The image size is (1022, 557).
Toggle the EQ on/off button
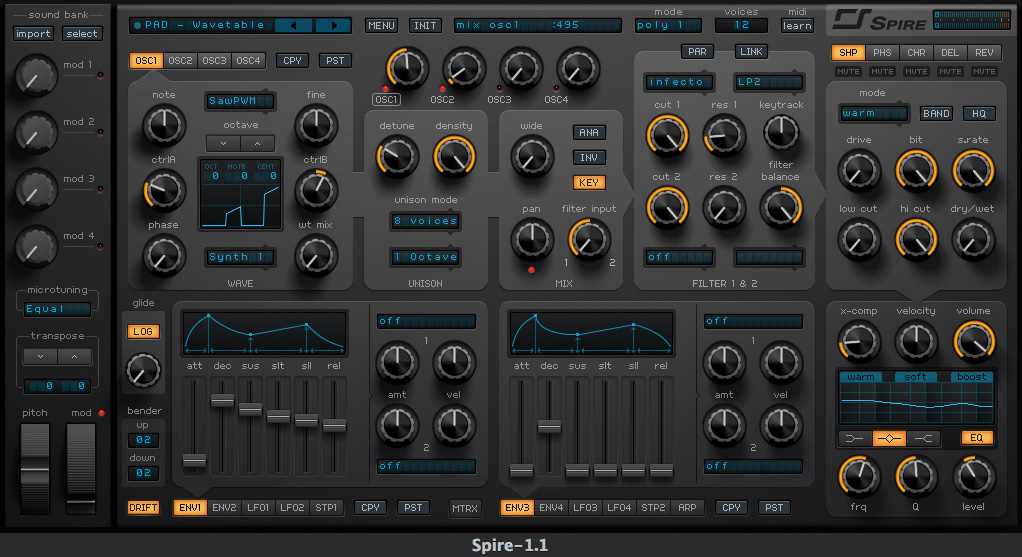click(x=976, y=438)
